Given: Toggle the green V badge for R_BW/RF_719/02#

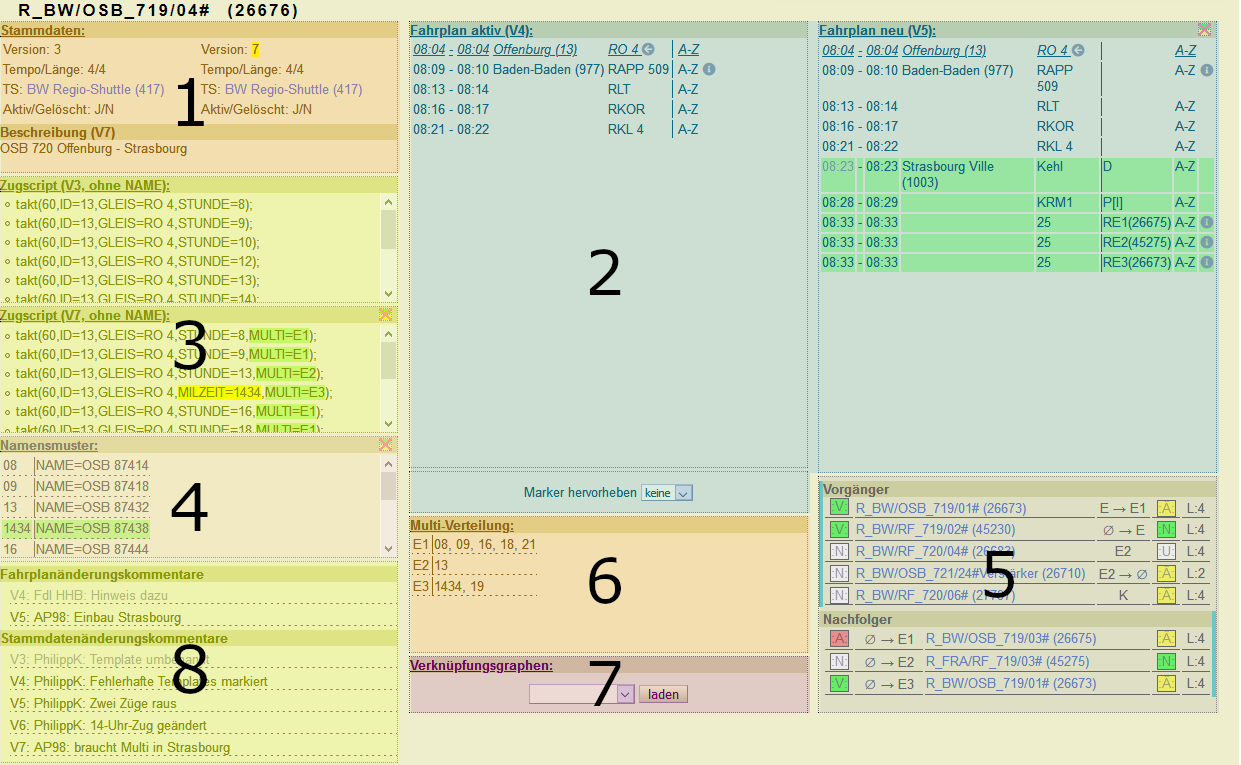Looking at the screenshot, I should tap(839, 530).
